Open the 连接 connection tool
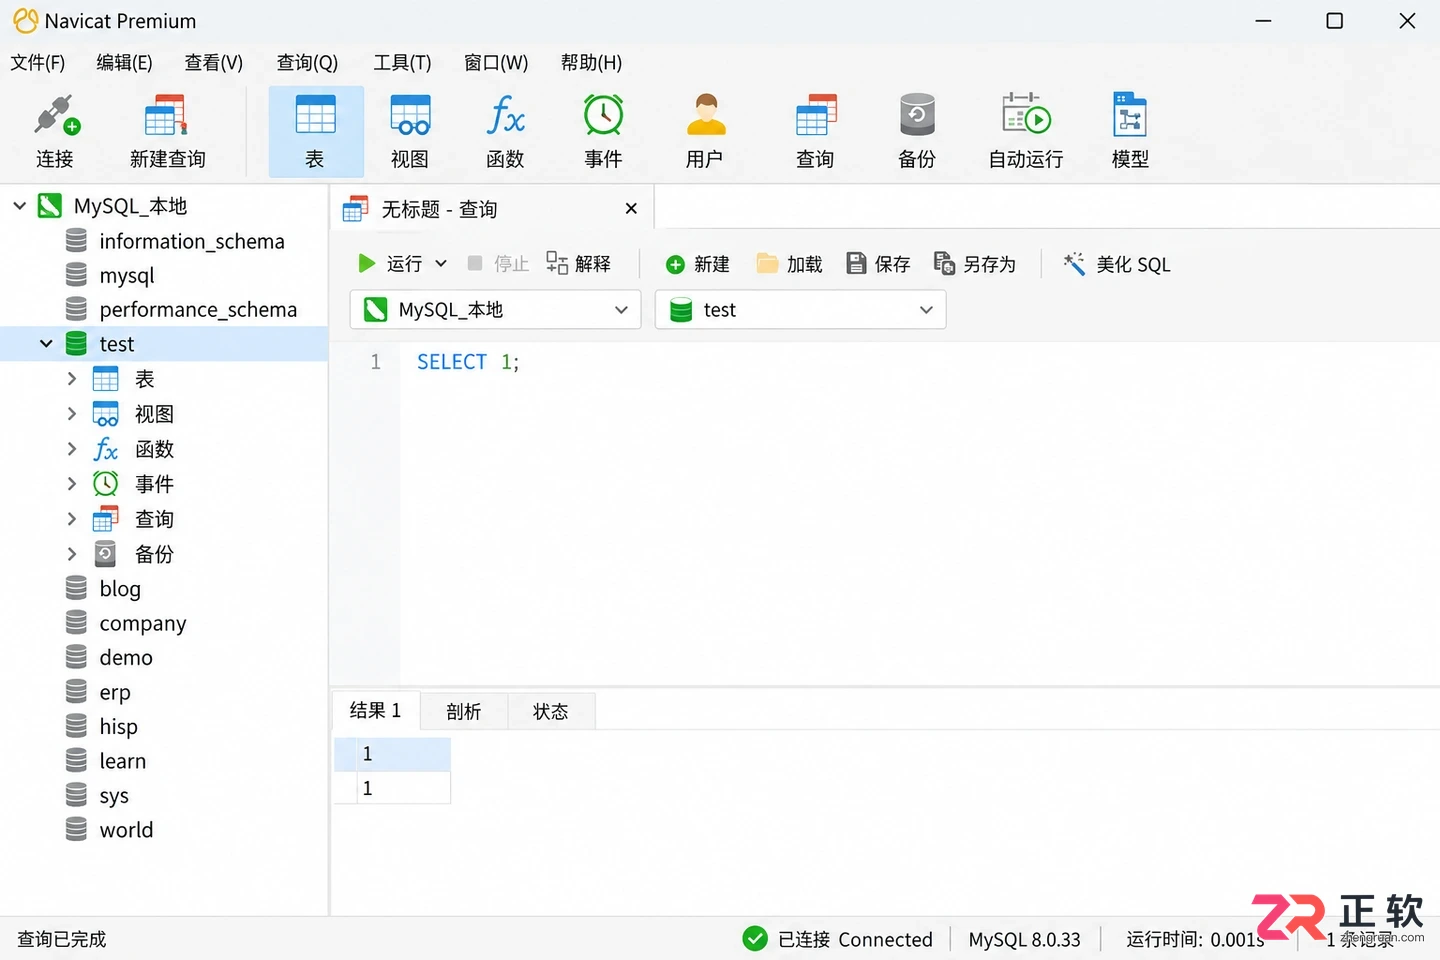Screen dimensions: 1440x960 pyautogui.click(x=55, y=131)
